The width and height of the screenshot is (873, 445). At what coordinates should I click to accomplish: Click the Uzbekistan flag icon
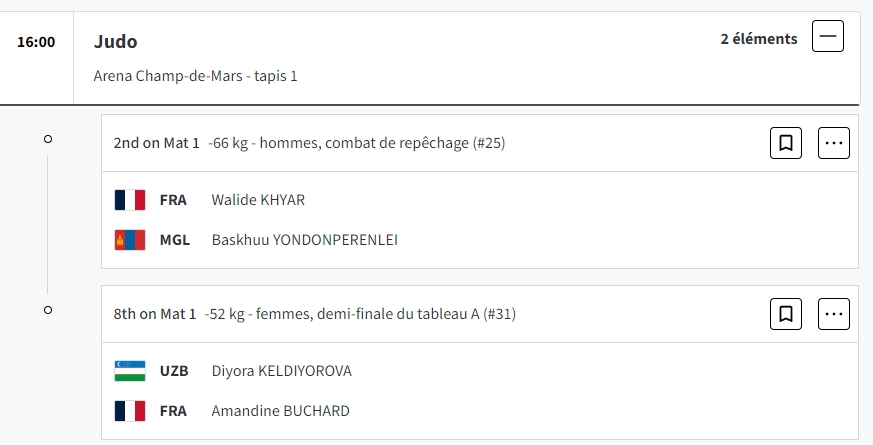[130, 371]
